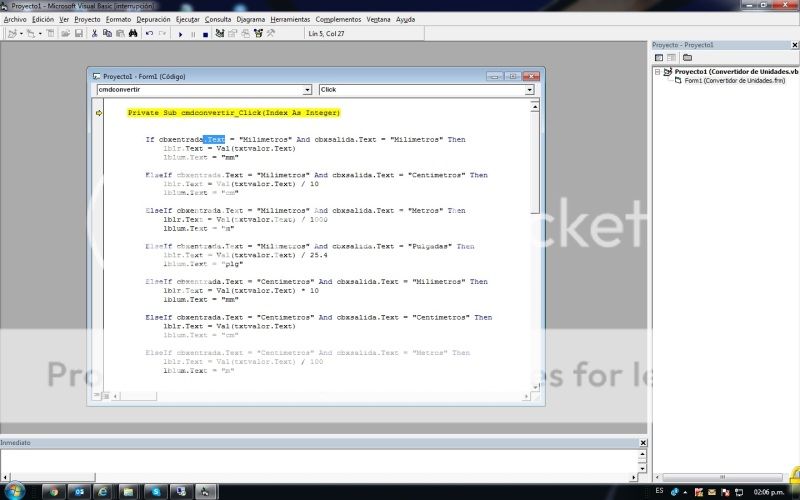Image resolution: width=800 pixels, height=500 pixels.
Task: Open Find with the binoculars icon
Action: coord(133,34)
